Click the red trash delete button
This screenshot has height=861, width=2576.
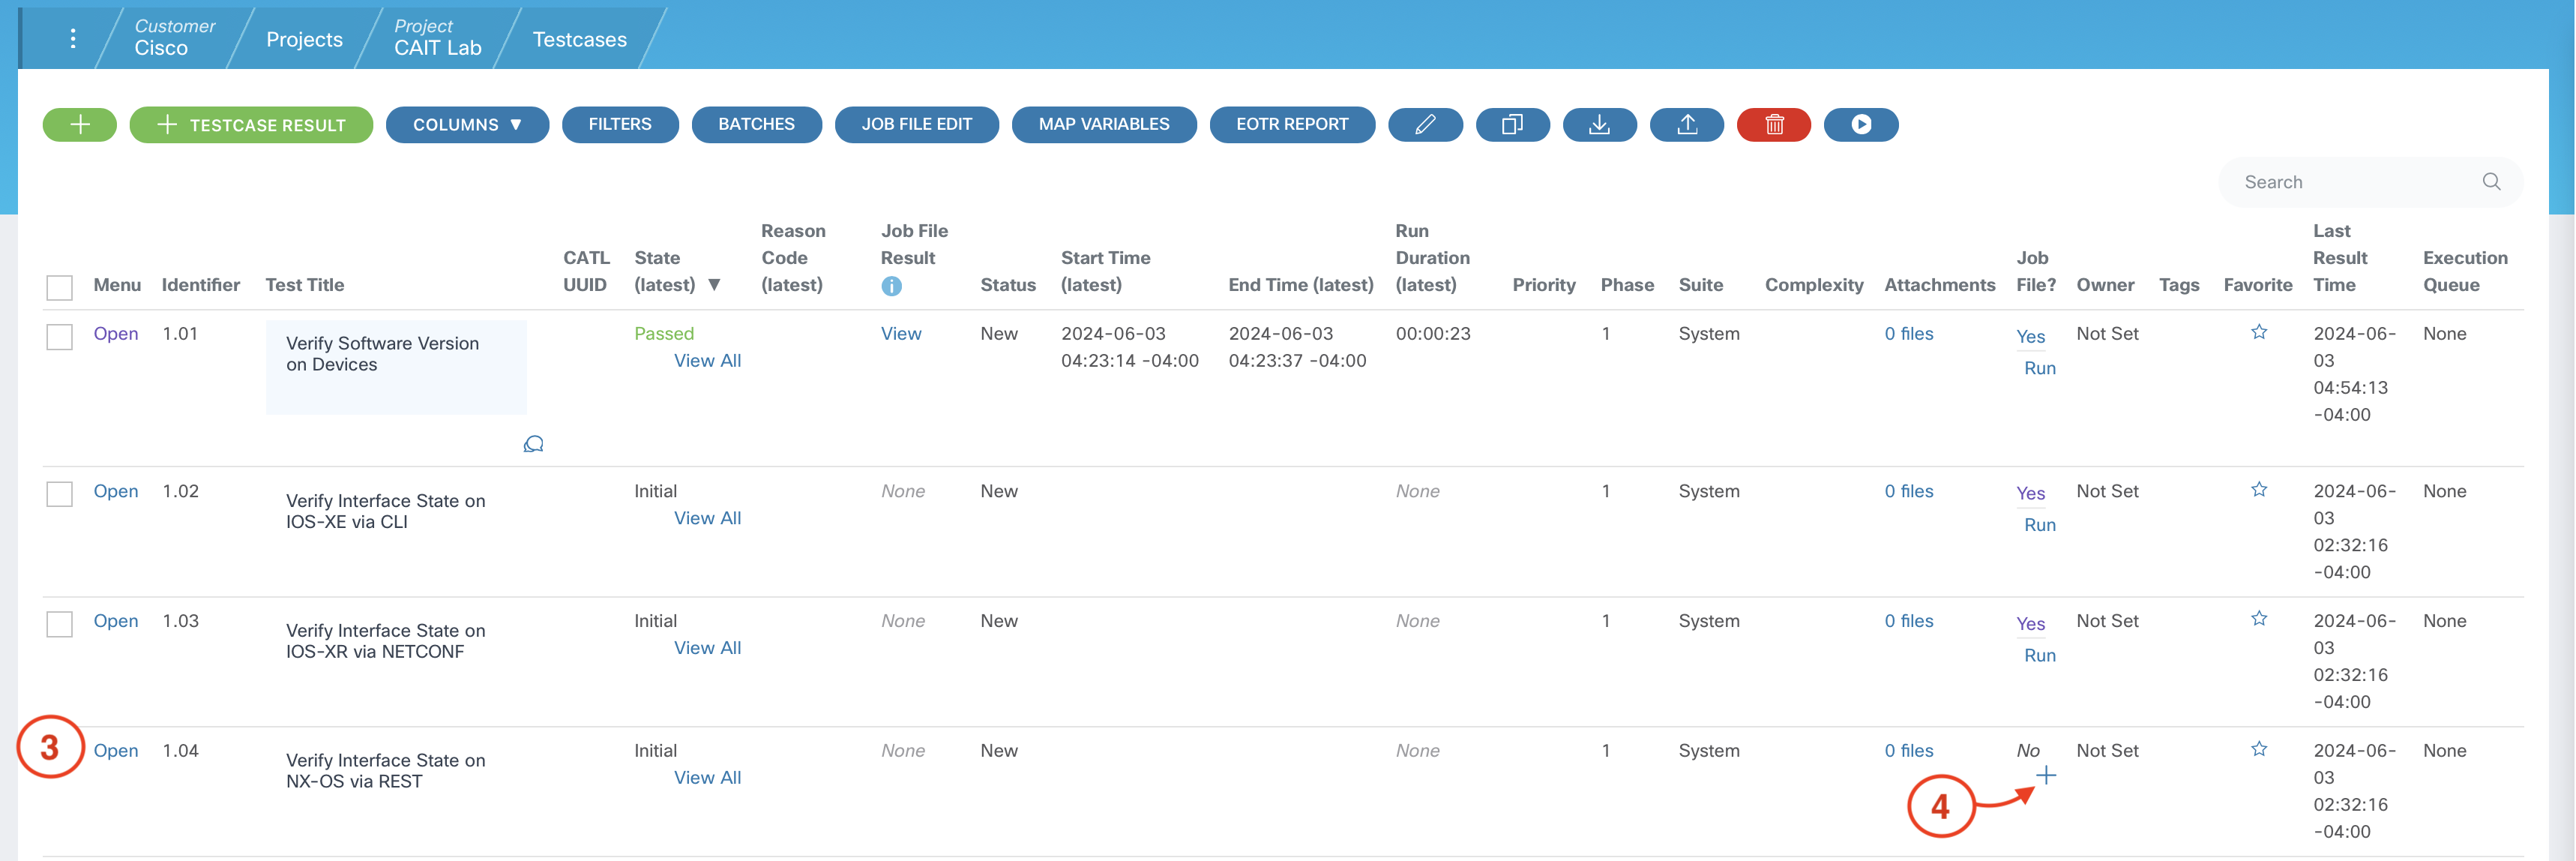click(1773, 124)
